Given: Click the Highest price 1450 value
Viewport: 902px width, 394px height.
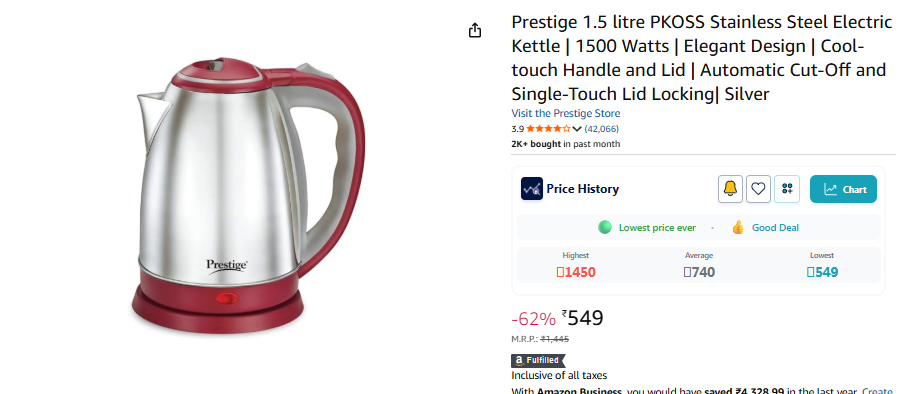Looking at the screenshot, I should 576,272.
